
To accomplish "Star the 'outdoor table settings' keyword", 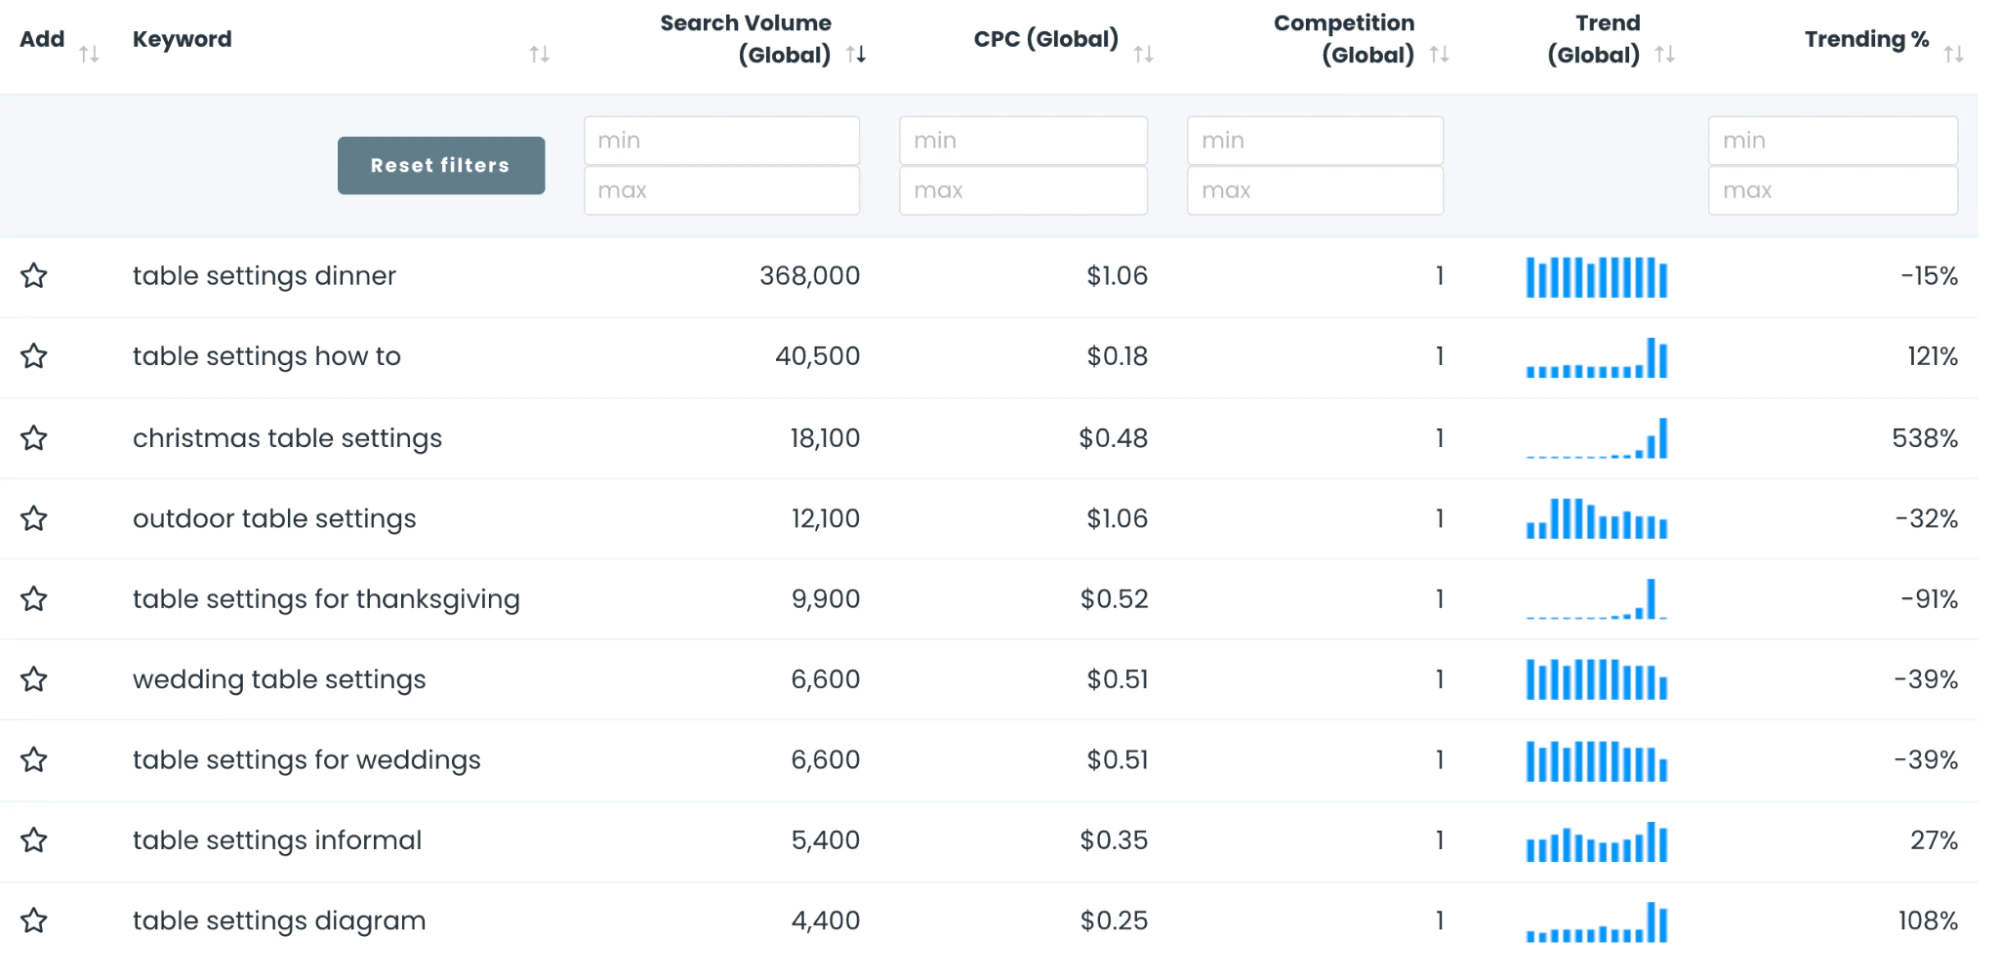I will (x=34, y=518).
